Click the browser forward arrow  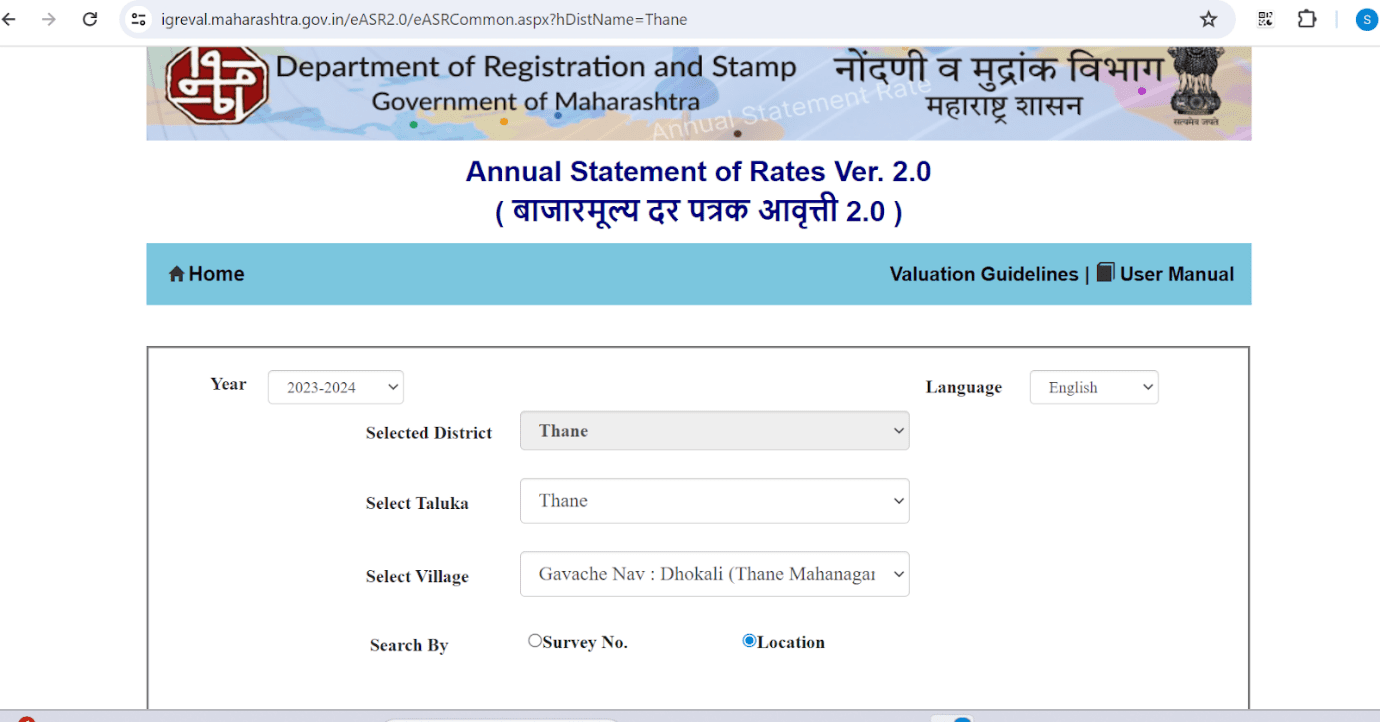tap(47, 19)
